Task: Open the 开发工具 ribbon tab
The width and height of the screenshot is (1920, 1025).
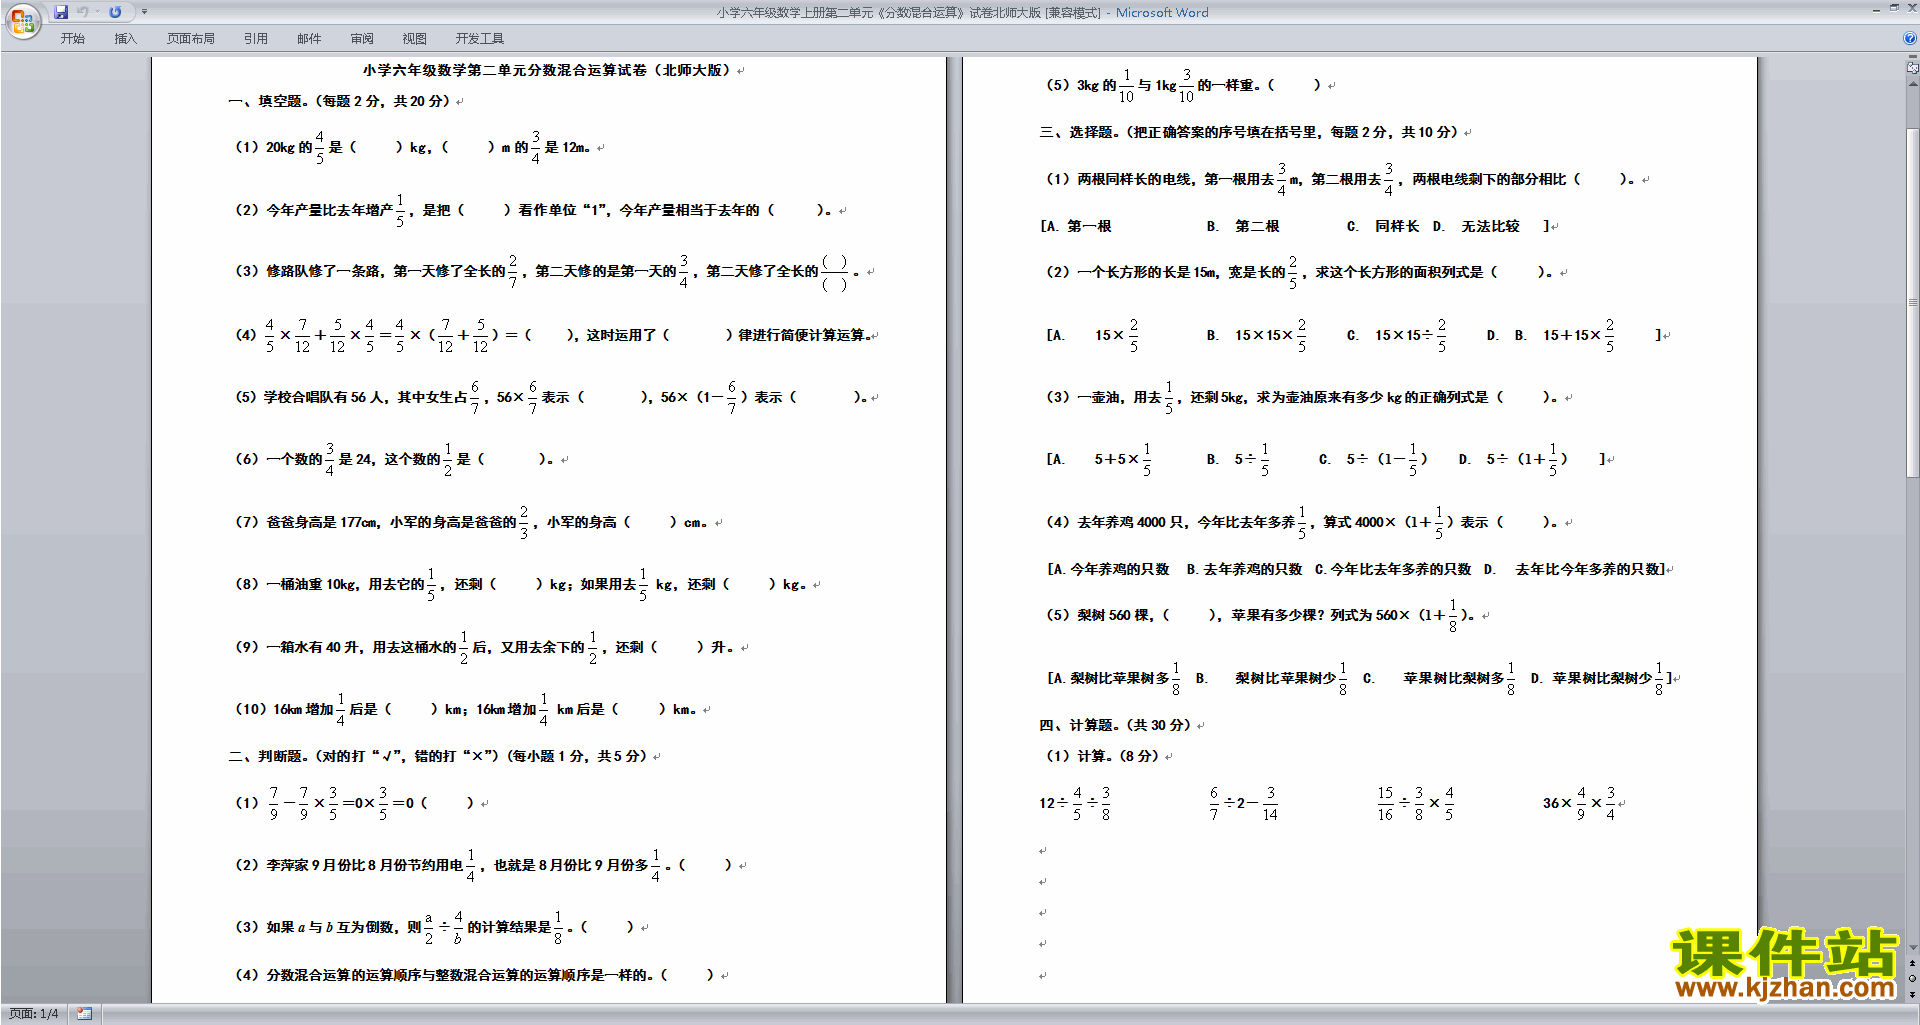Action: (x=480, y=39)
